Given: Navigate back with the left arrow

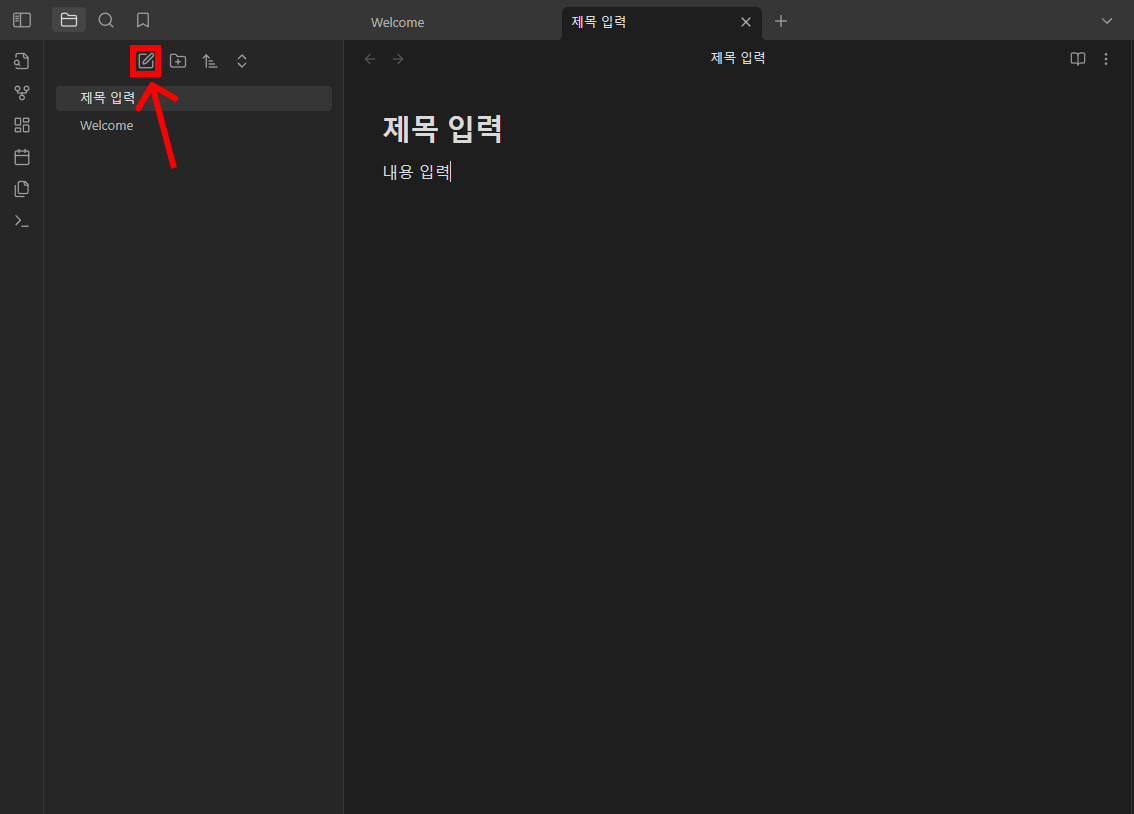Looking at the screenshot, I should (x=370, y=59).
